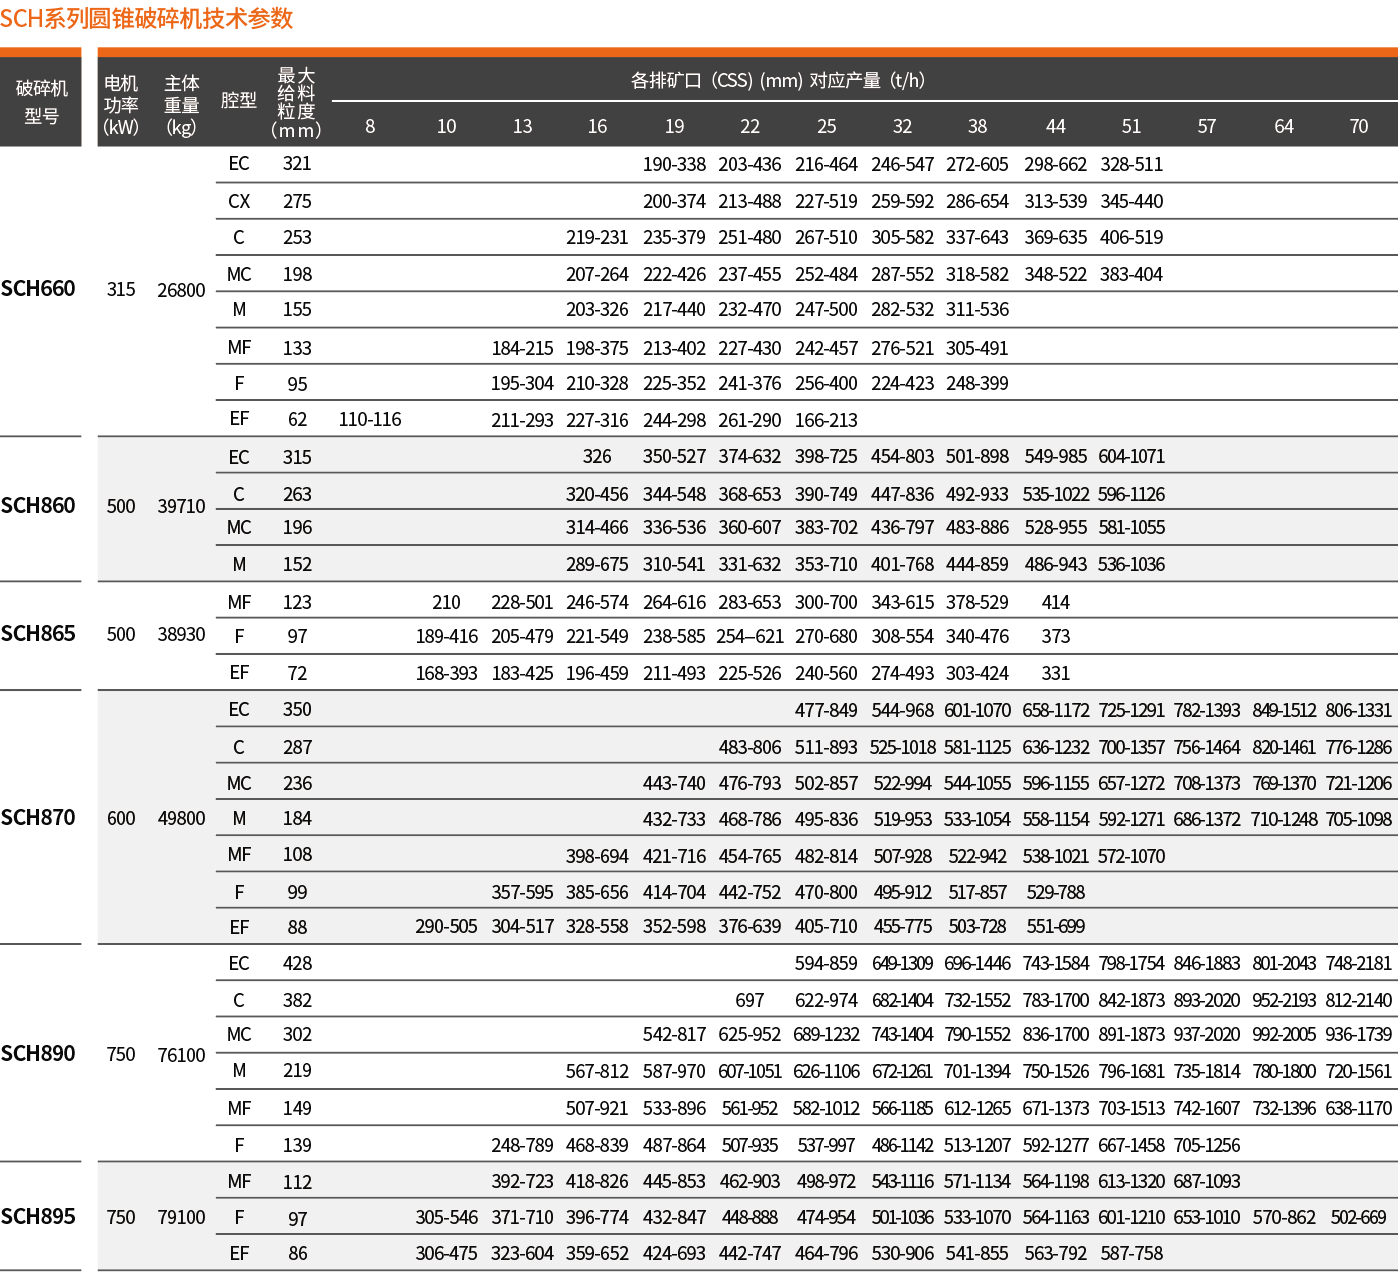
Task: Select the capacity cell '536-1036'
Action: [1132, 565]
